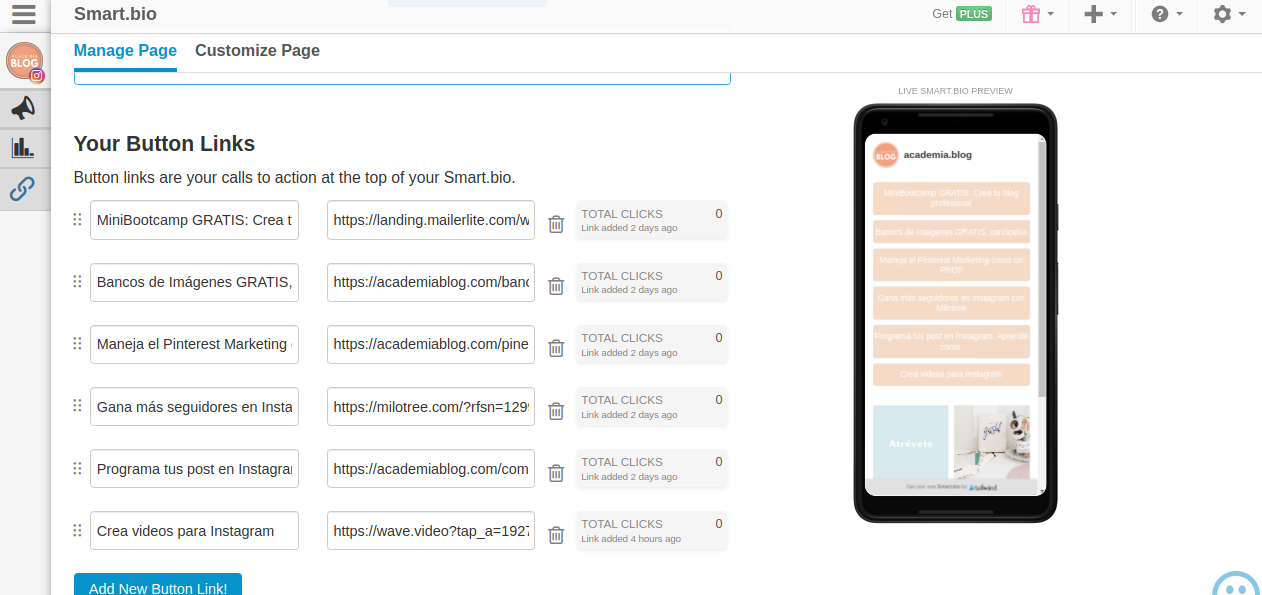This screenshot has height=595, width=1262.
Task: Click preview button Bancos de Imágenes in phone
Action: (x=951, y=231)
